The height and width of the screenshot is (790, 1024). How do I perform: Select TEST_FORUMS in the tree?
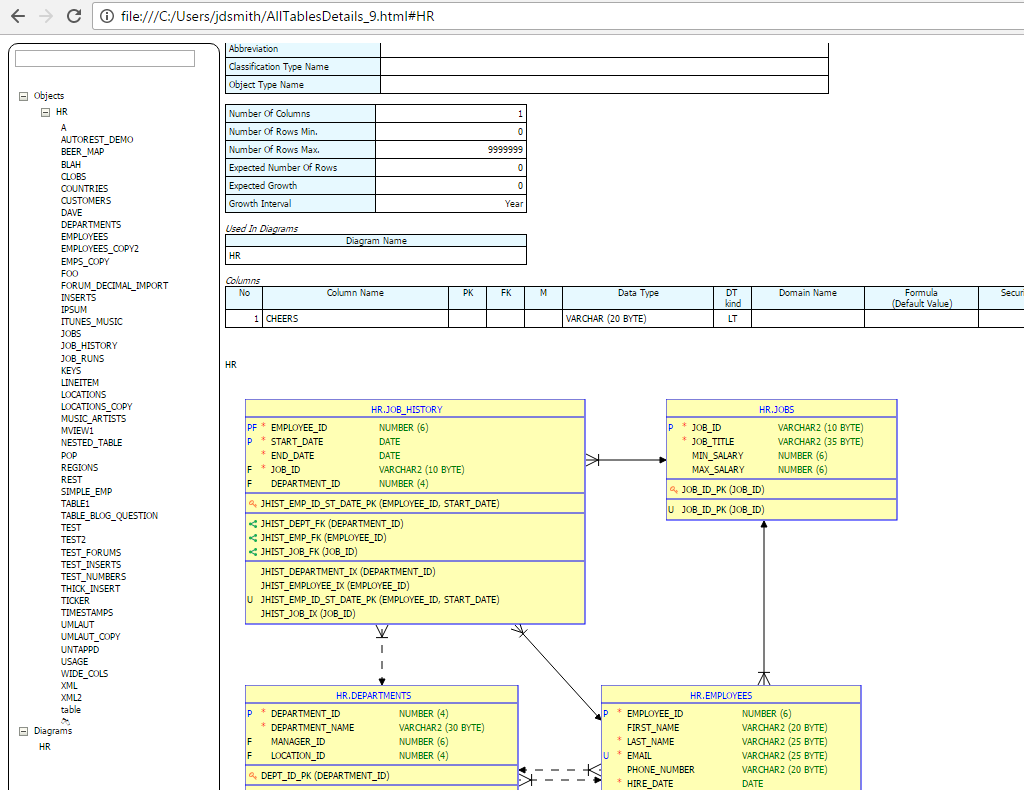click(x=91, y=553)
